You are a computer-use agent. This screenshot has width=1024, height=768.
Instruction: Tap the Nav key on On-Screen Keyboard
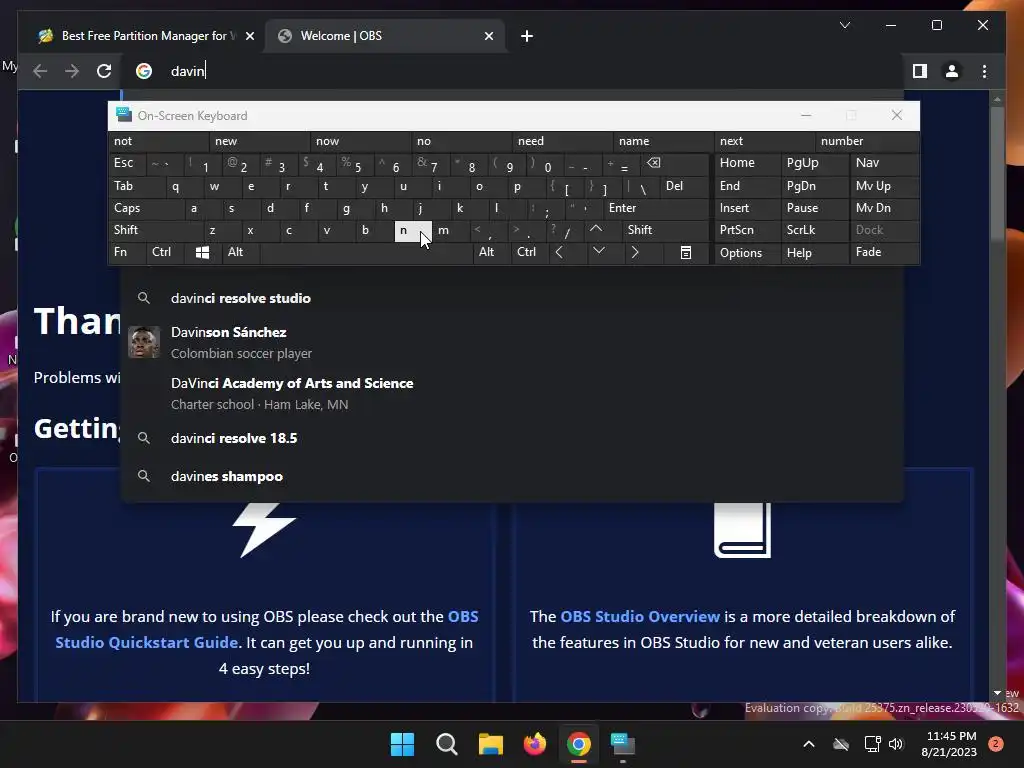(884, 163)
